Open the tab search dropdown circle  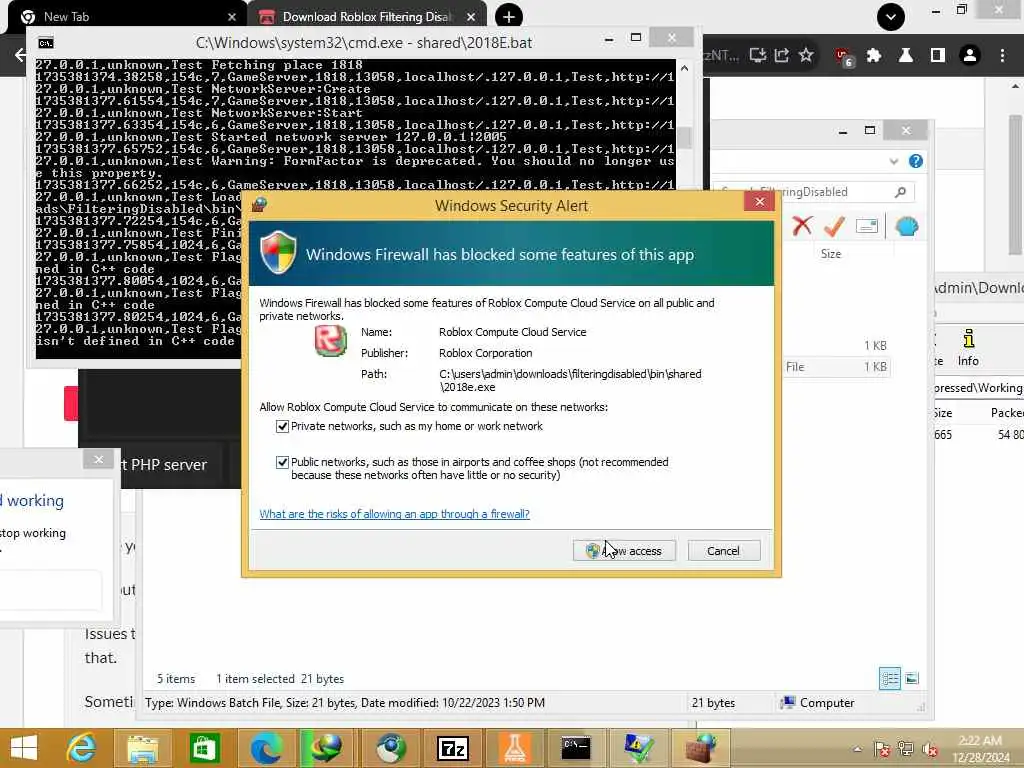click(x=891, y=17)
